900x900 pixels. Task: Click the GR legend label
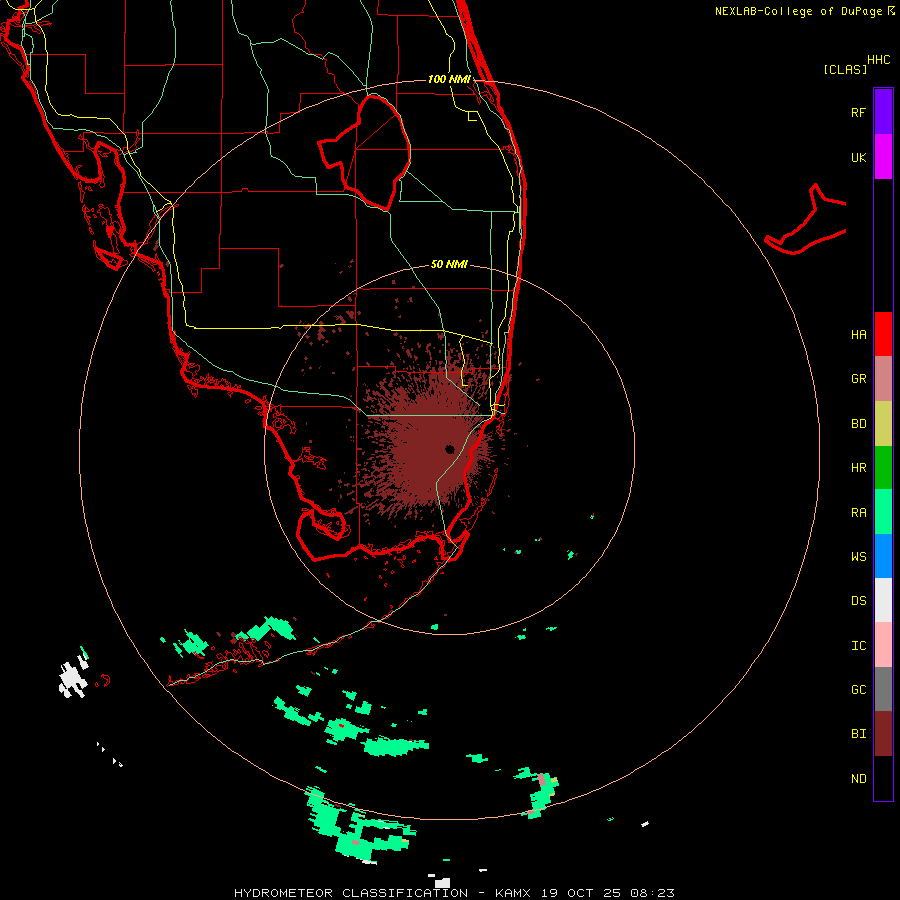(858, 379)
